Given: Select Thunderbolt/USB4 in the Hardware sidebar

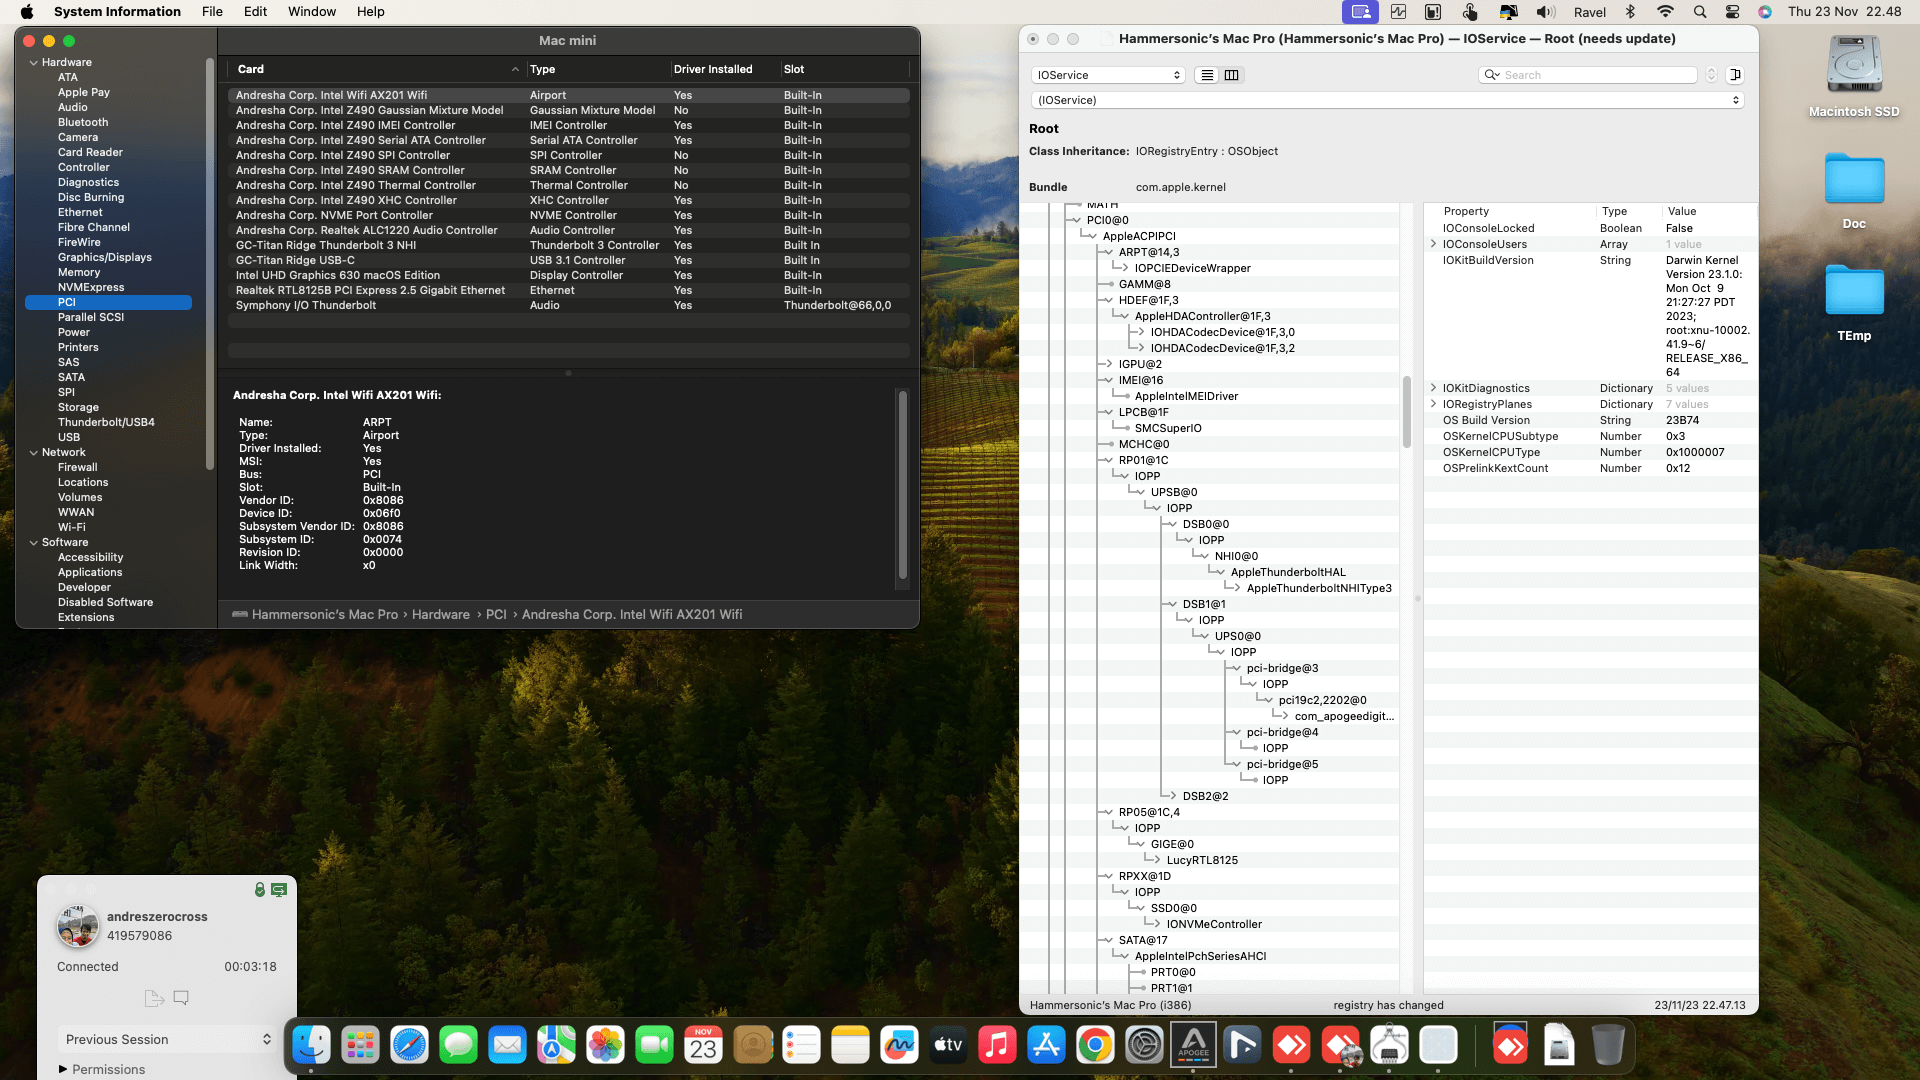Looking at the screenshot, I should click(106, 422).
